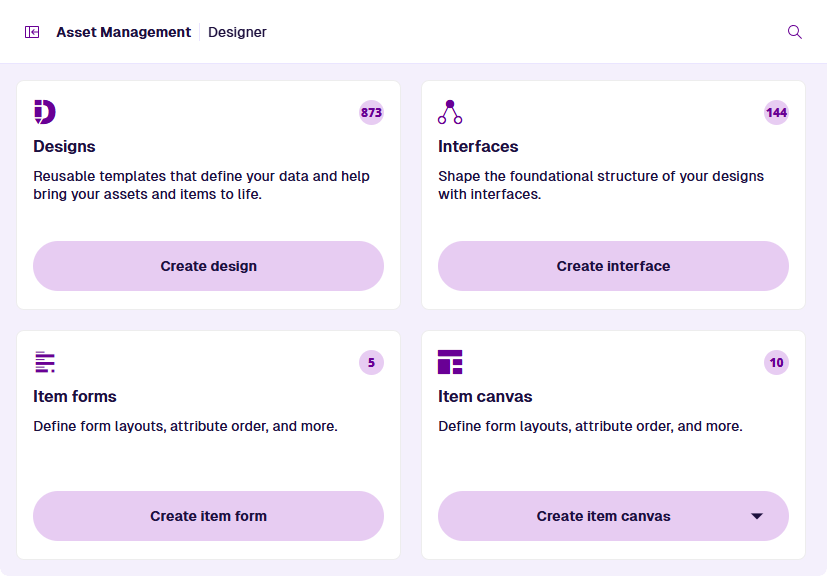
Task: Open the Item canvas card heading
Action: [x=485, y=396]
